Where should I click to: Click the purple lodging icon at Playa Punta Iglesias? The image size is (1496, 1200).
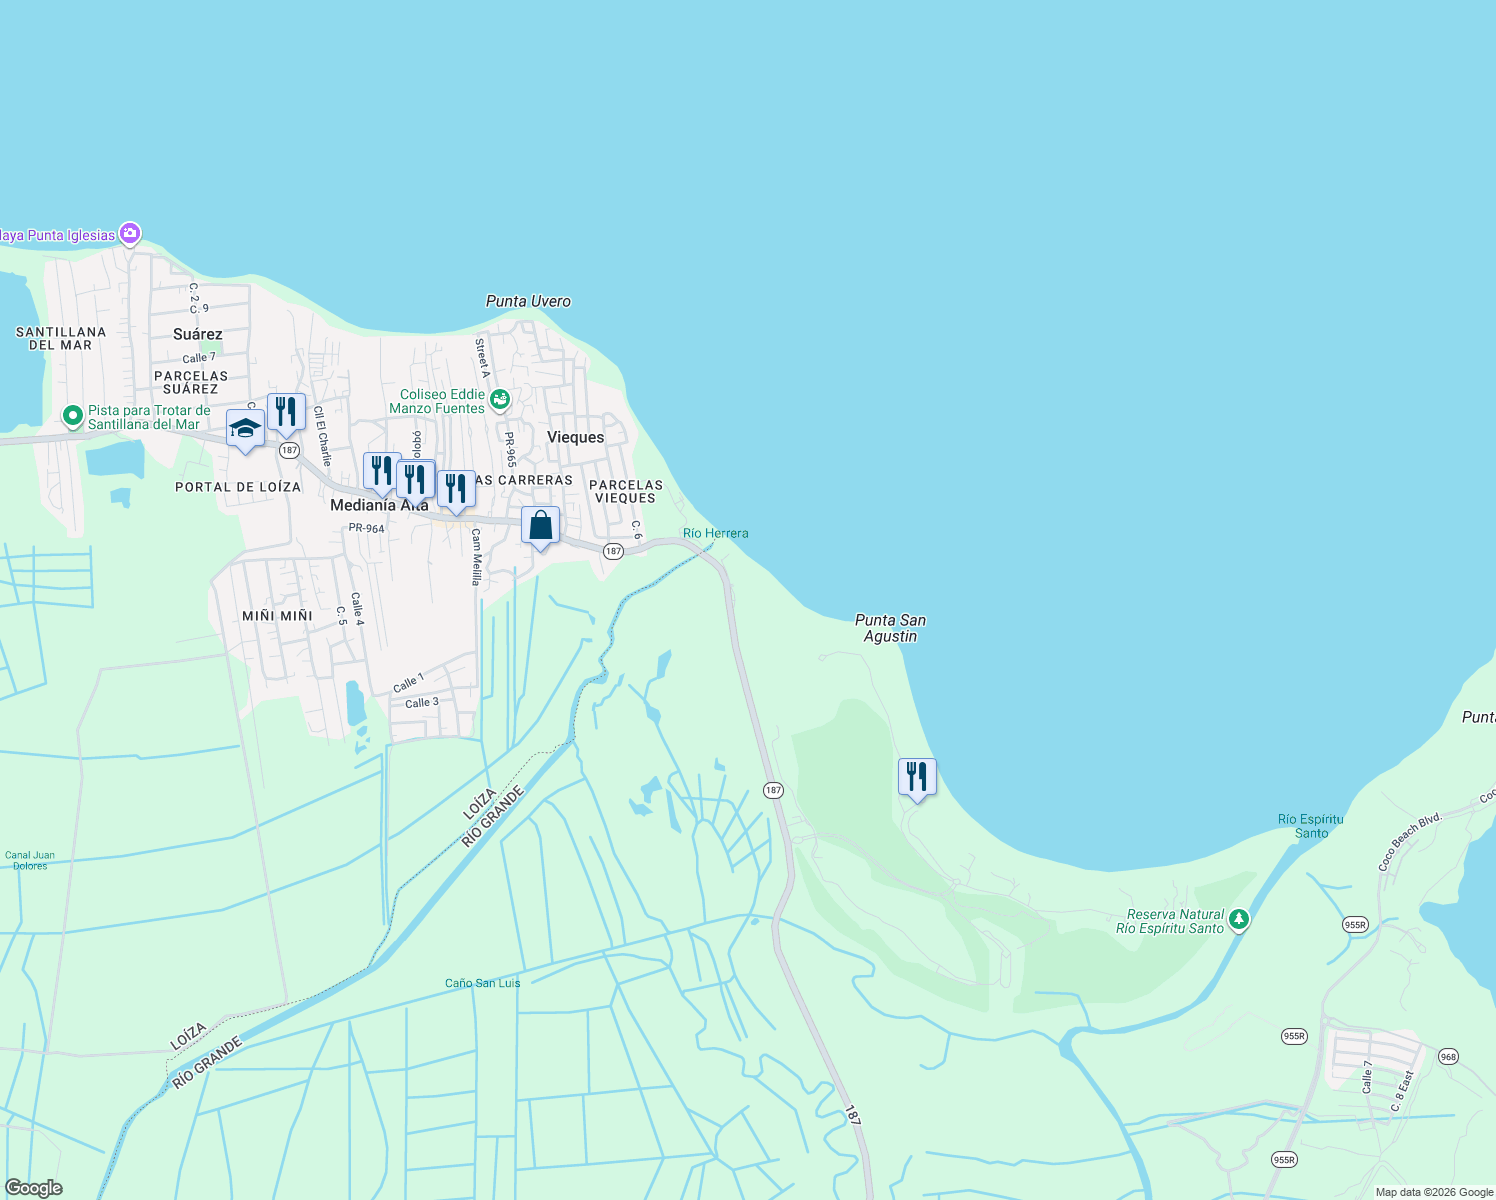point(128,232)
